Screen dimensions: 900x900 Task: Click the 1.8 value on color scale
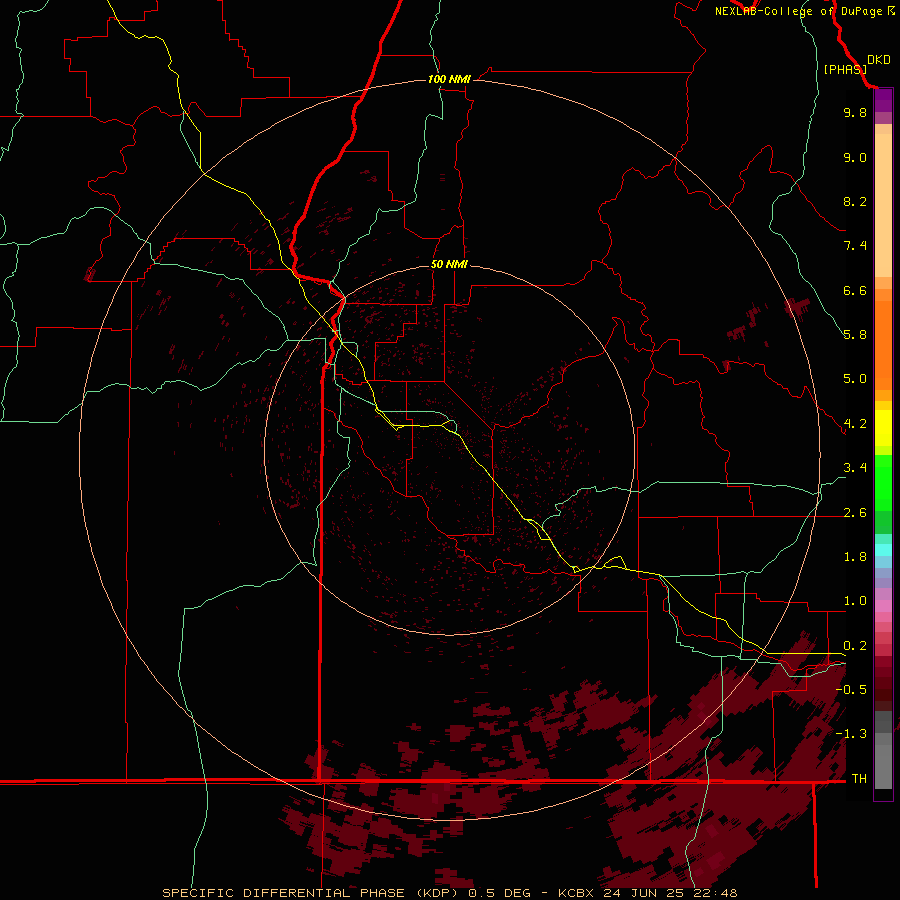(x=855, y=557)
